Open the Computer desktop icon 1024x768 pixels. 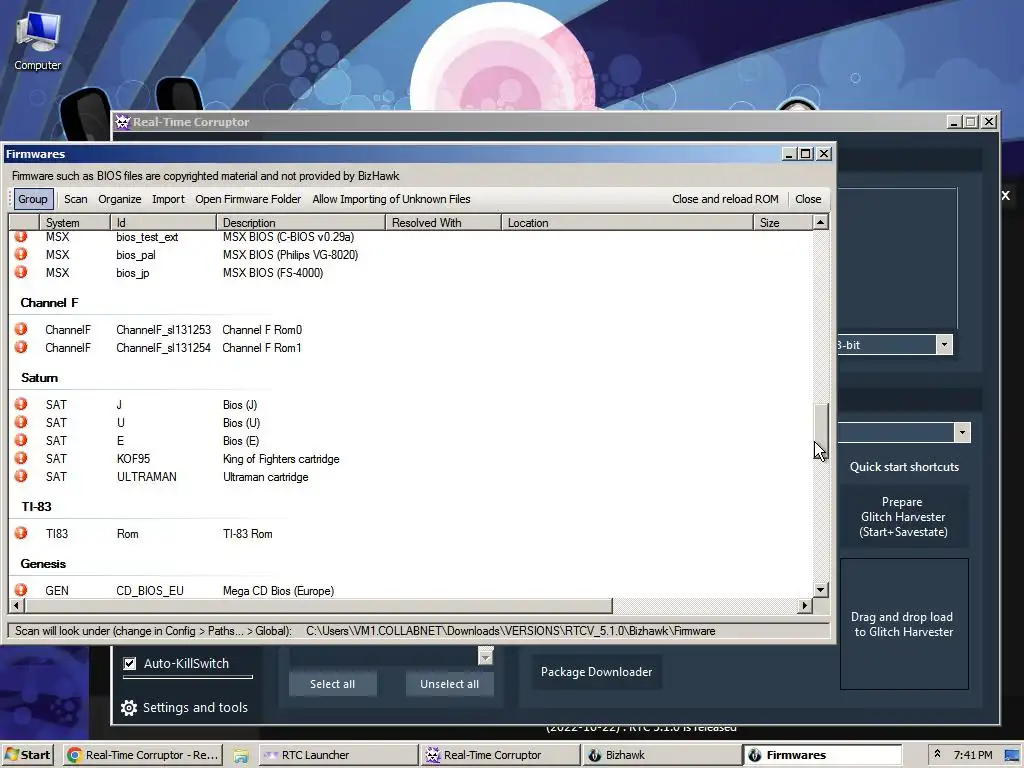click(x=38, y=41)
